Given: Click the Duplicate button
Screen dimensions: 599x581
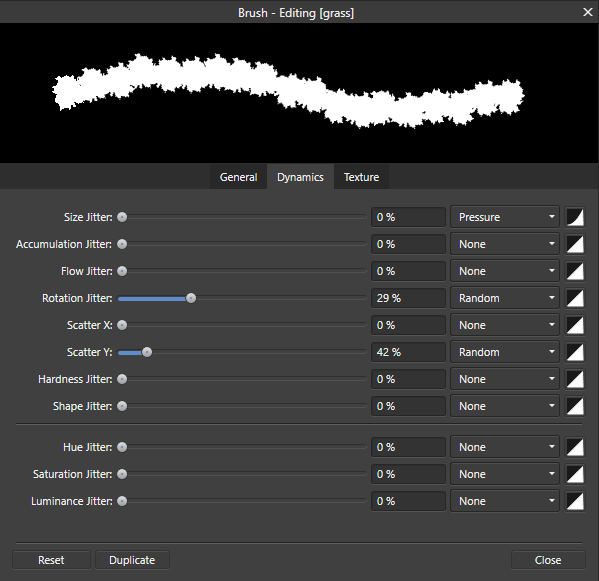Looking at the screenshot, I should (132, 560).
